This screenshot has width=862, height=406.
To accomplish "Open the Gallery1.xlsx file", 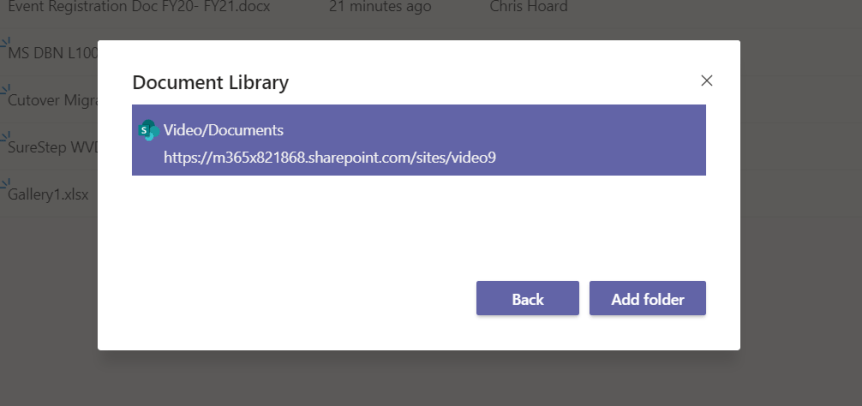I will pyautogui.click(x=49, y=194).
